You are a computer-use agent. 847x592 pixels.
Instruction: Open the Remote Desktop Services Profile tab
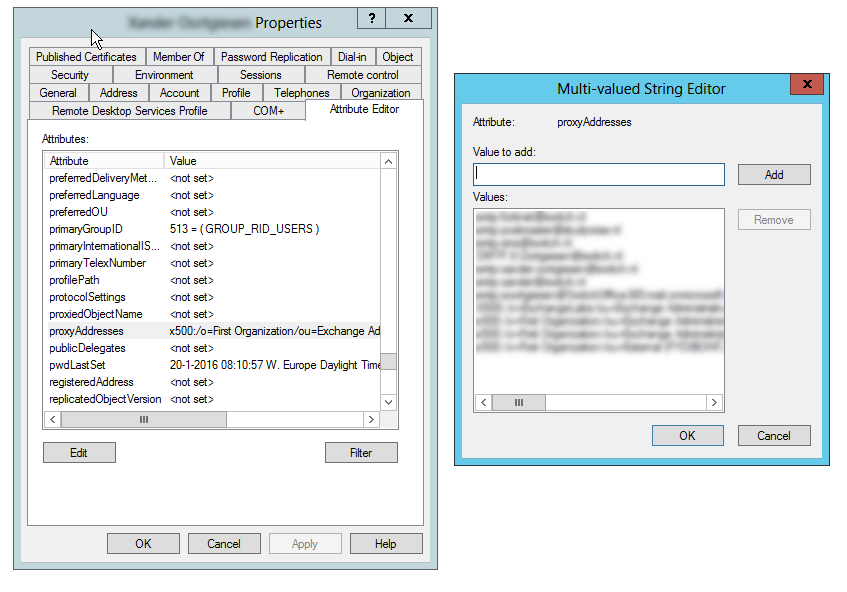131,110
